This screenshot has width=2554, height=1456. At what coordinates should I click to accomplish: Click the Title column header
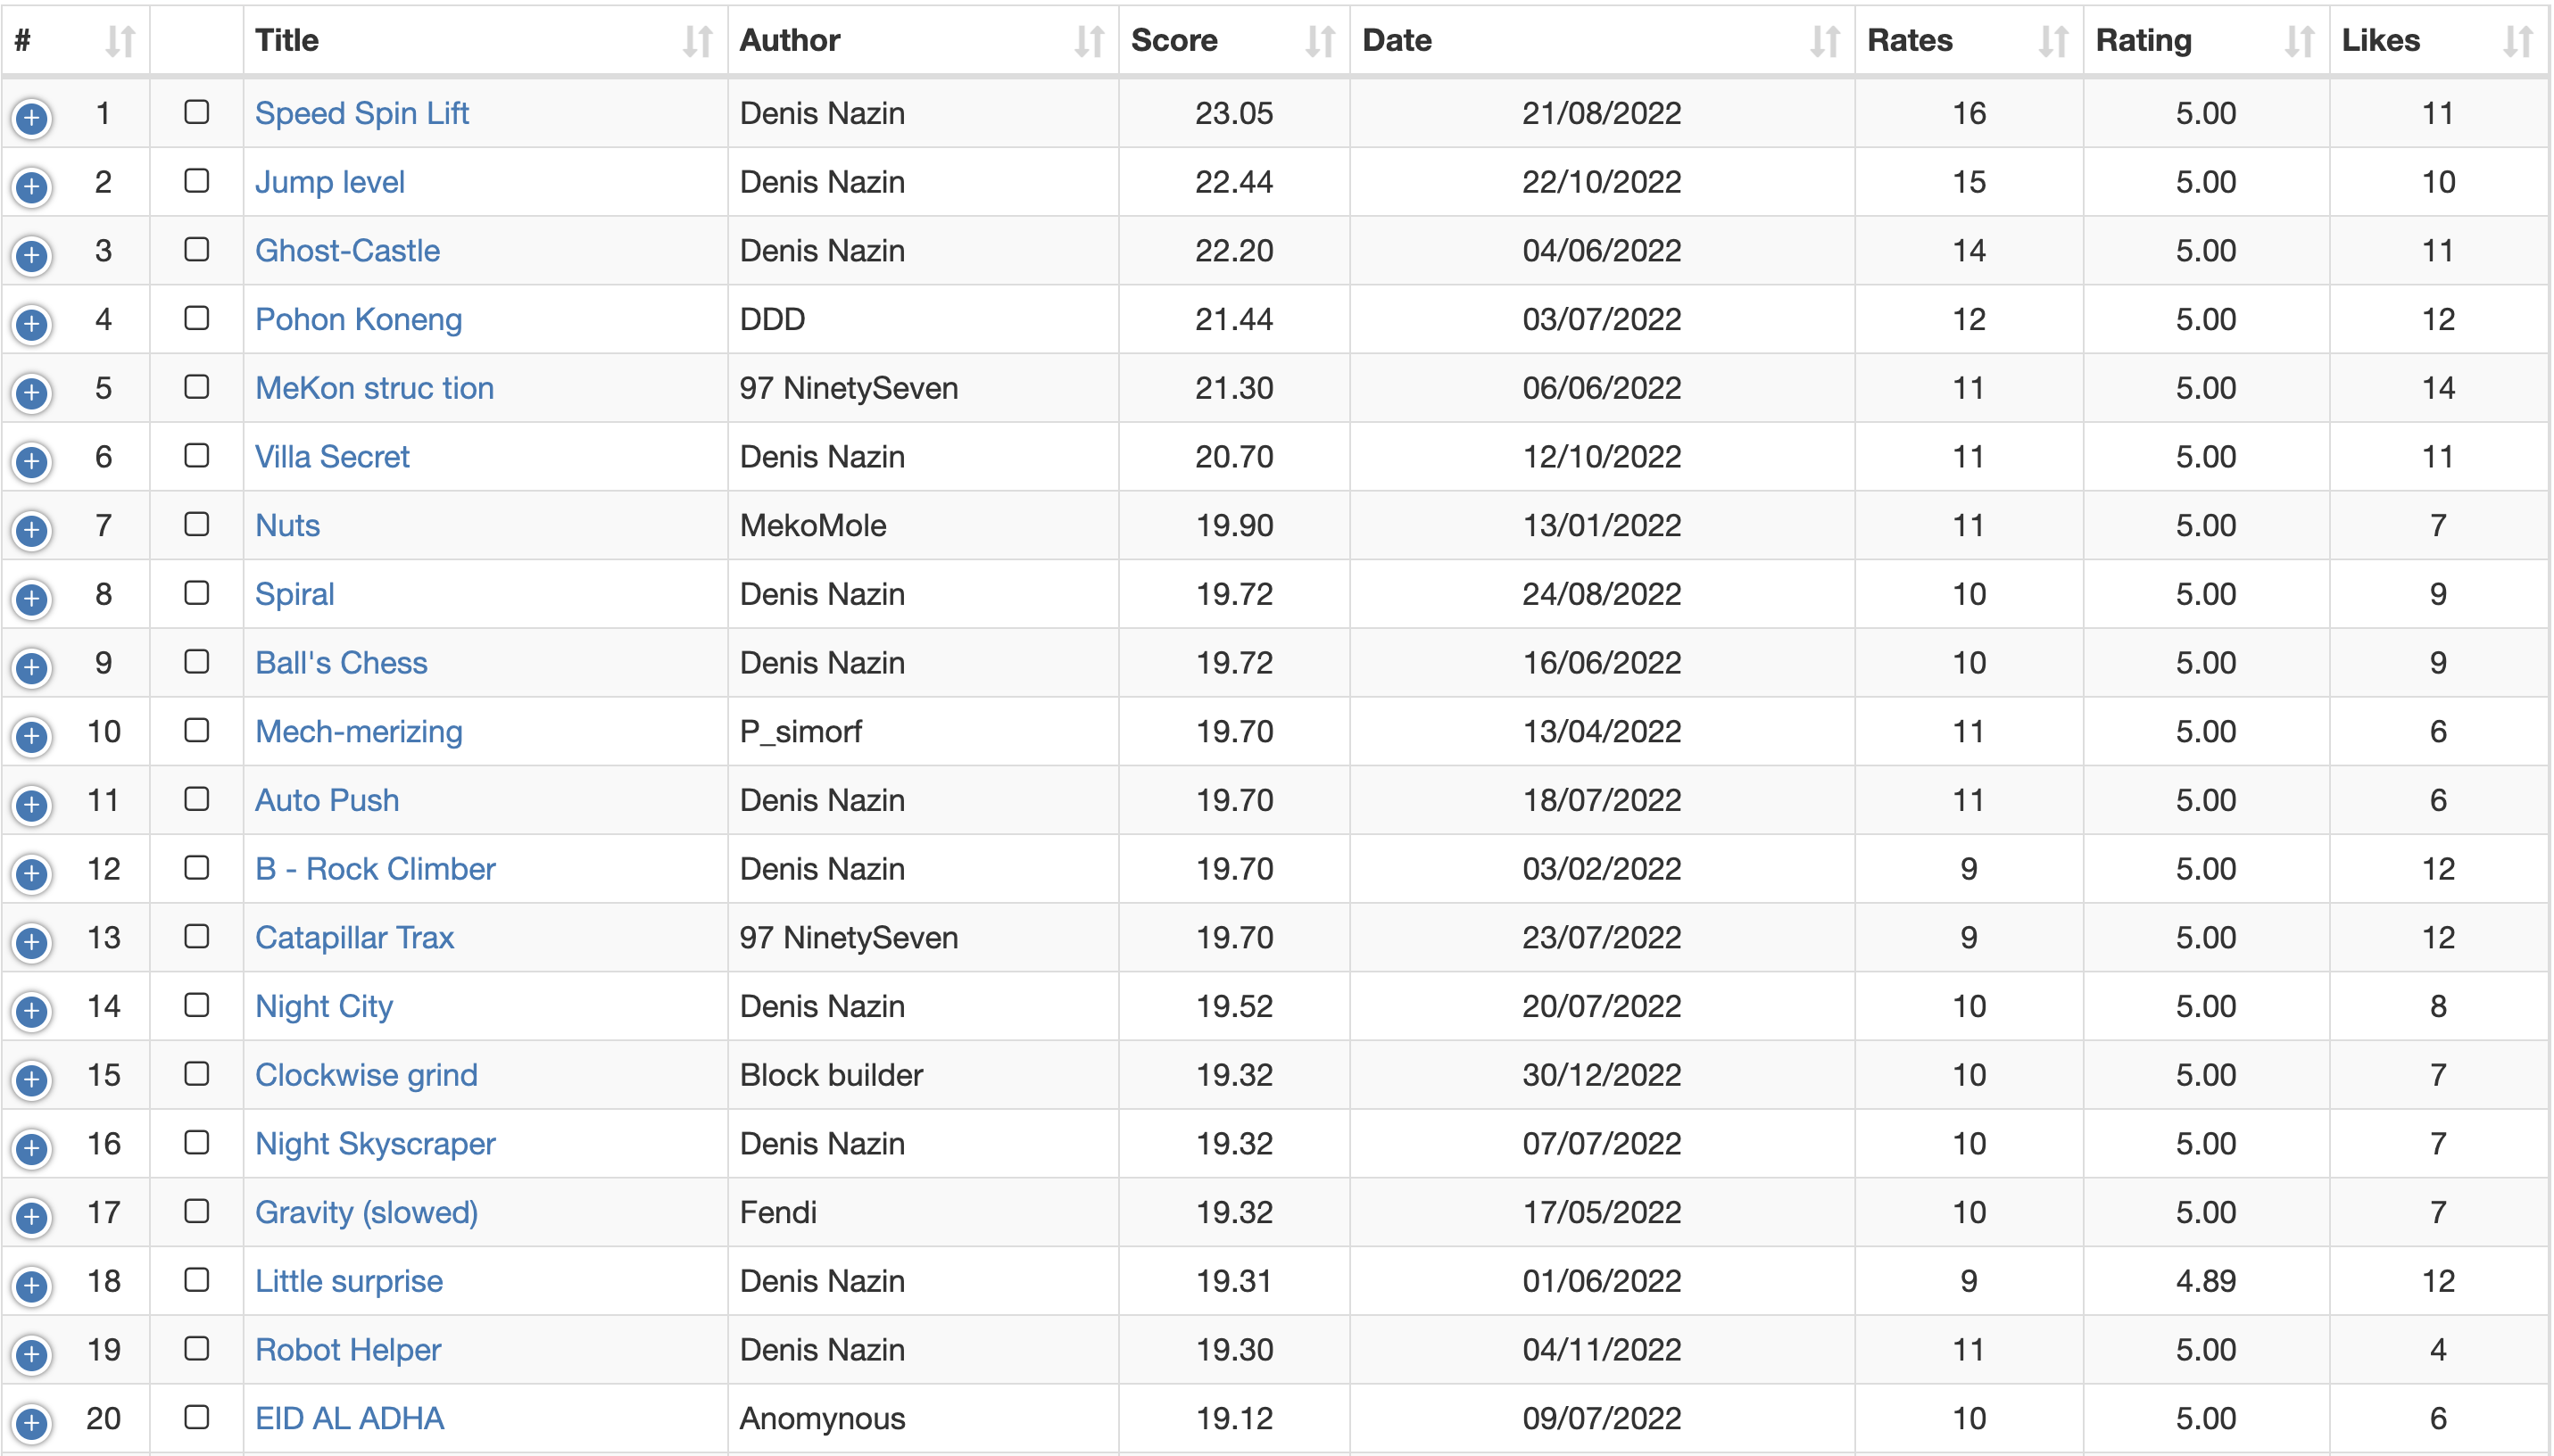[x=287, y=41]
